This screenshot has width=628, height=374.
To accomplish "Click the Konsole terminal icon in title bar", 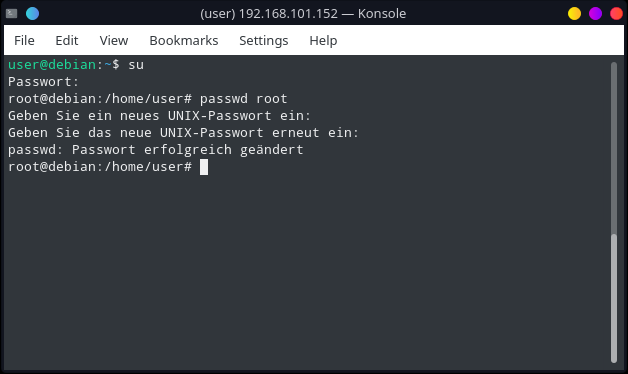I will click(12, 14).
